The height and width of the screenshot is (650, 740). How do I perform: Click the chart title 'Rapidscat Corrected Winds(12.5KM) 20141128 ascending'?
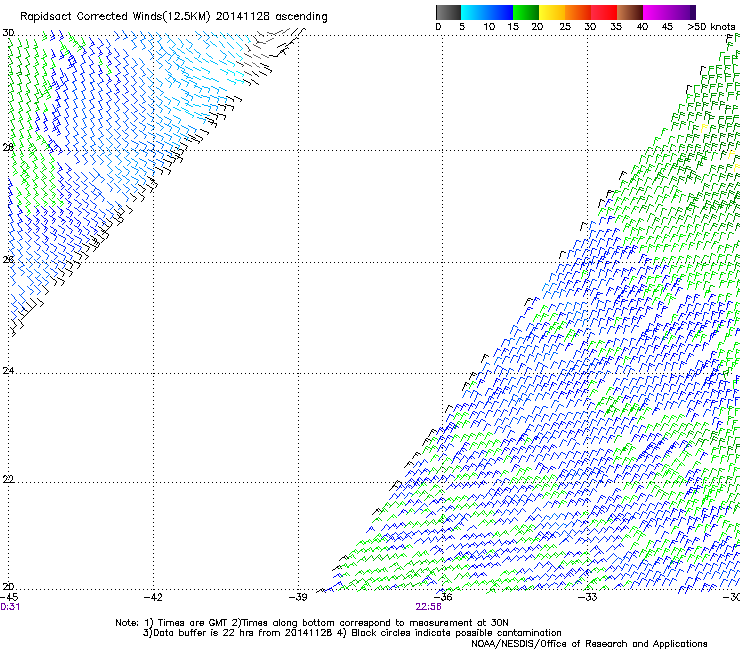tap(174, 16)
